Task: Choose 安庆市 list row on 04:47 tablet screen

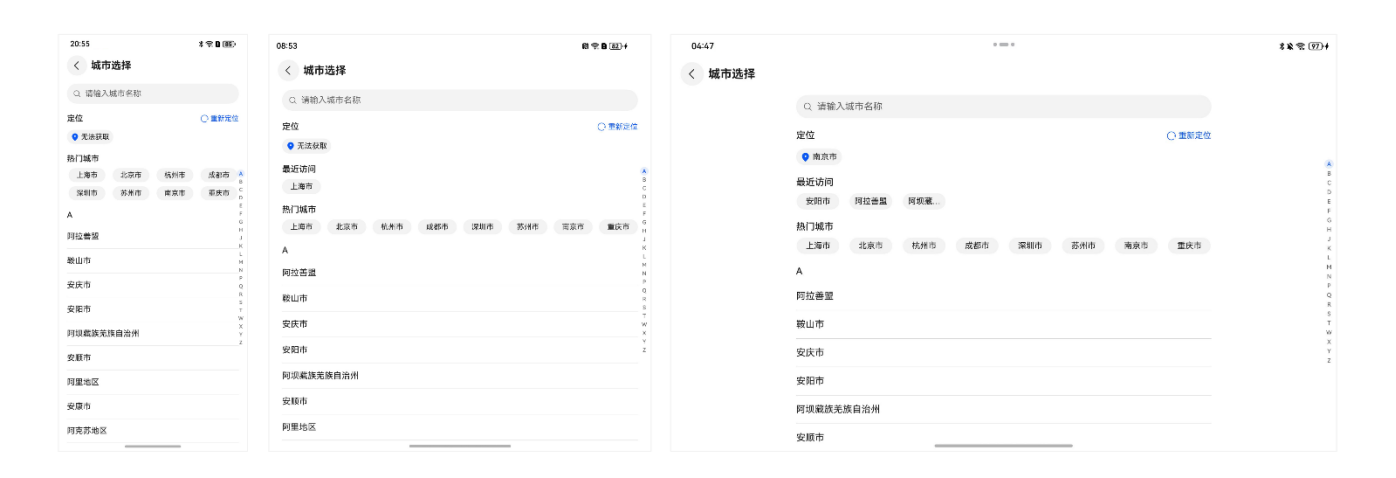Action: 1003,352
